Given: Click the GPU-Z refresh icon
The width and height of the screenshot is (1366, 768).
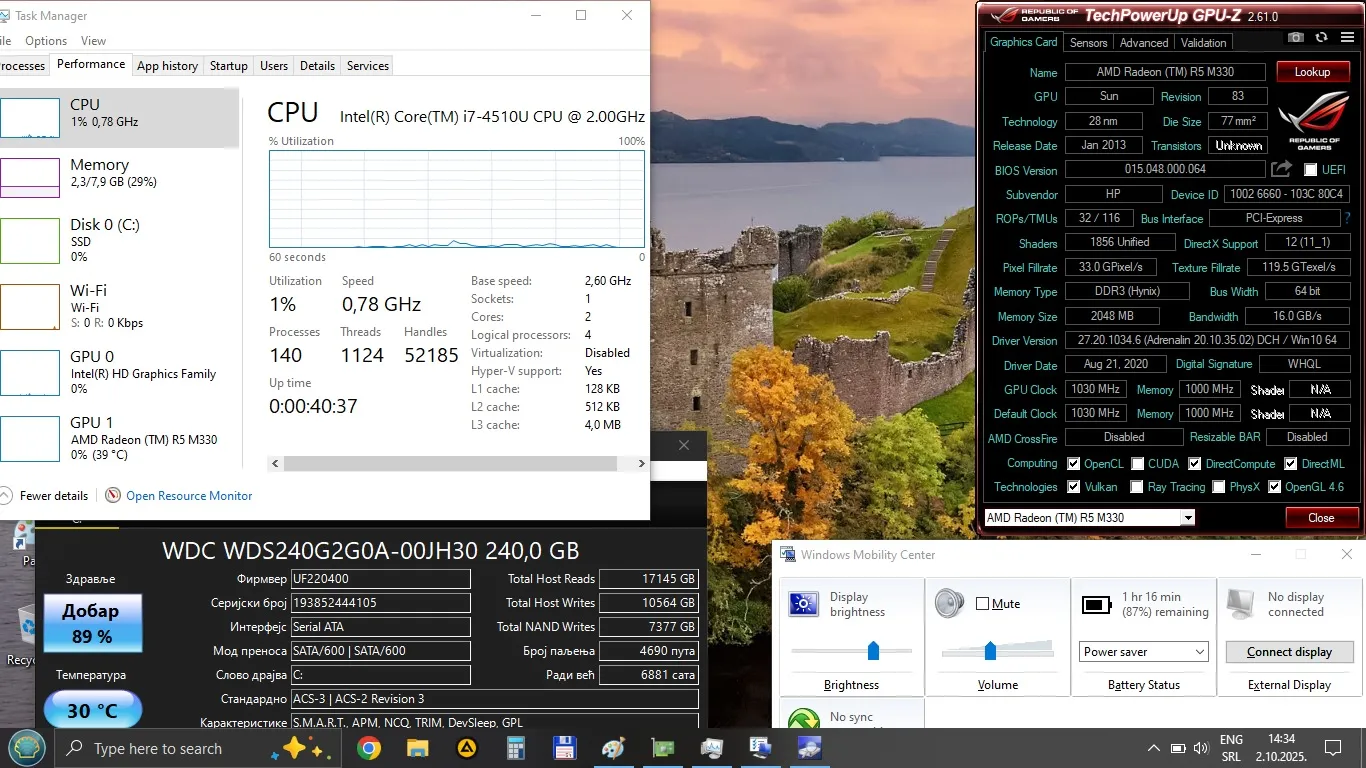Looking at the screenshot, I should click(x=1321, y=37).
